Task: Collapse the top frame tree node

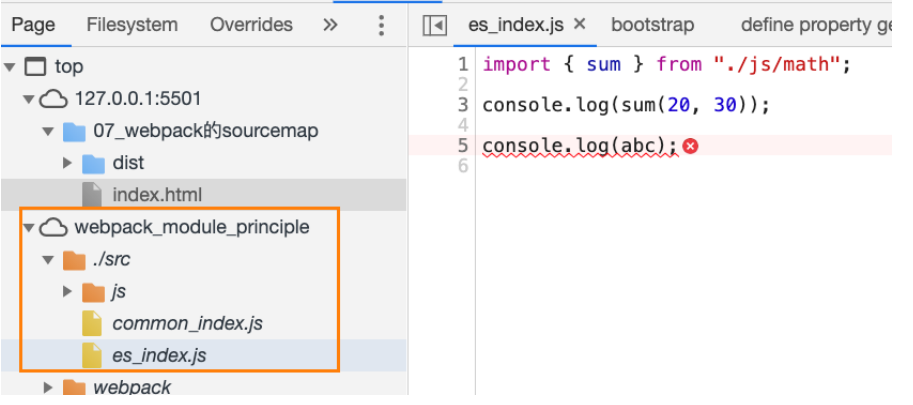Action: (10, 67)
